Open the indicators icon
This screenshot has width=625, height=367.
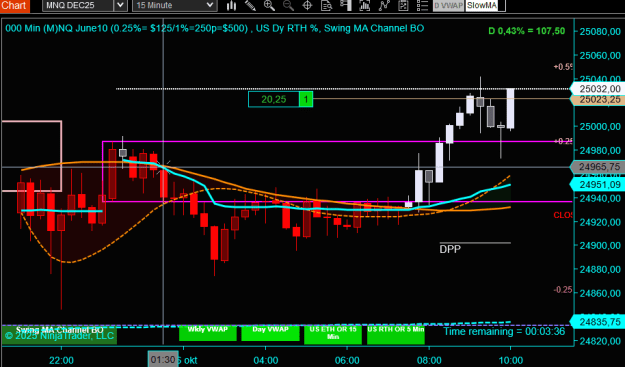pos(364,5)
